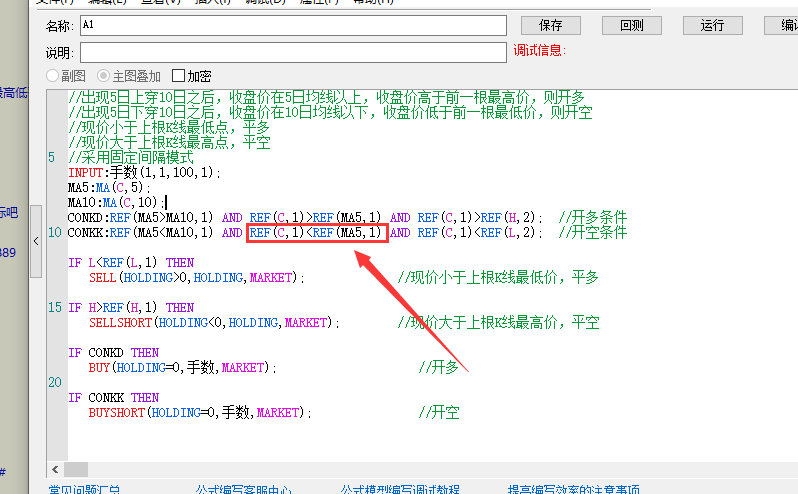
Task: Open the 常见问题汇总 link
Action: tap(84, 489)
